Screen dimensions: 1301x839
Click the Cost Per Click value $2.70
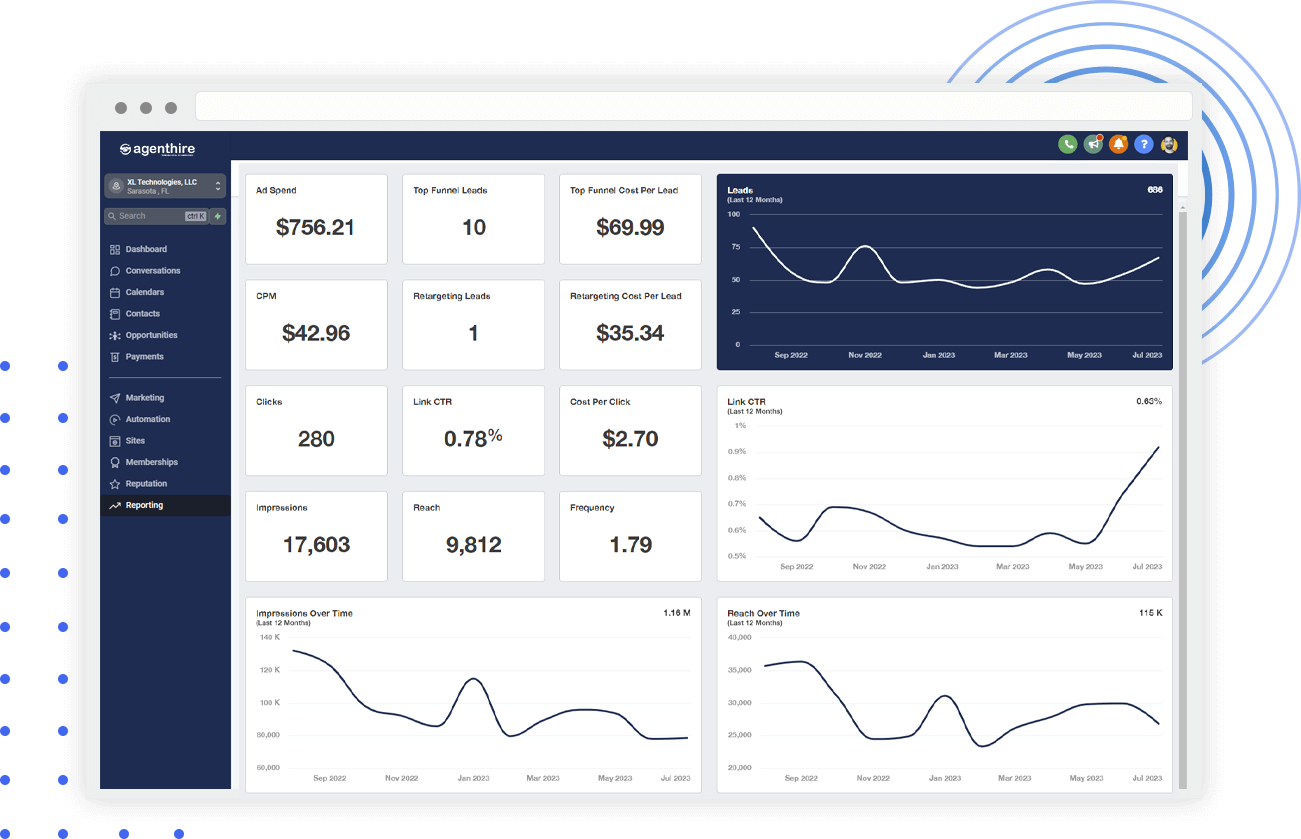coord(630,439)
